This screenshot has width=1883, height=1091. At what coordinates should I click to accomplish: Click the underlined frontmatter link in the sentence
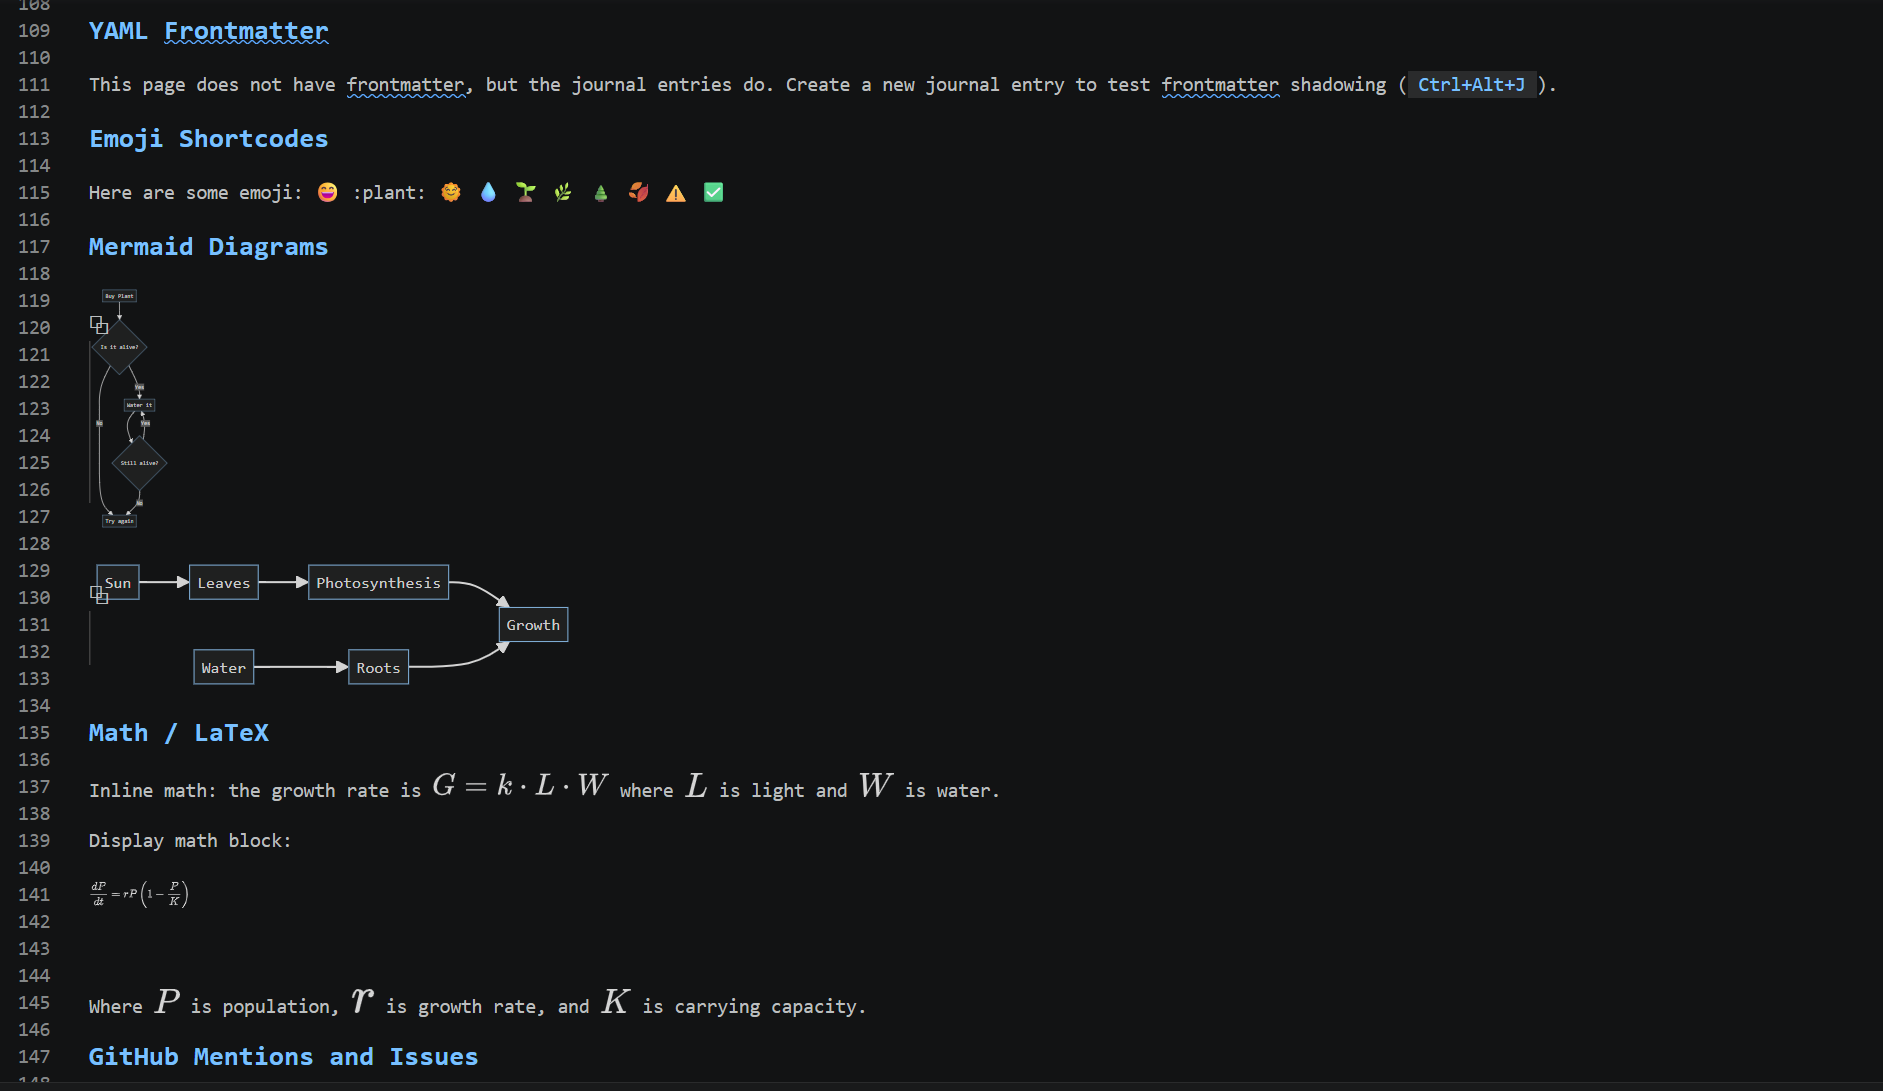click(x=406, y=85)
